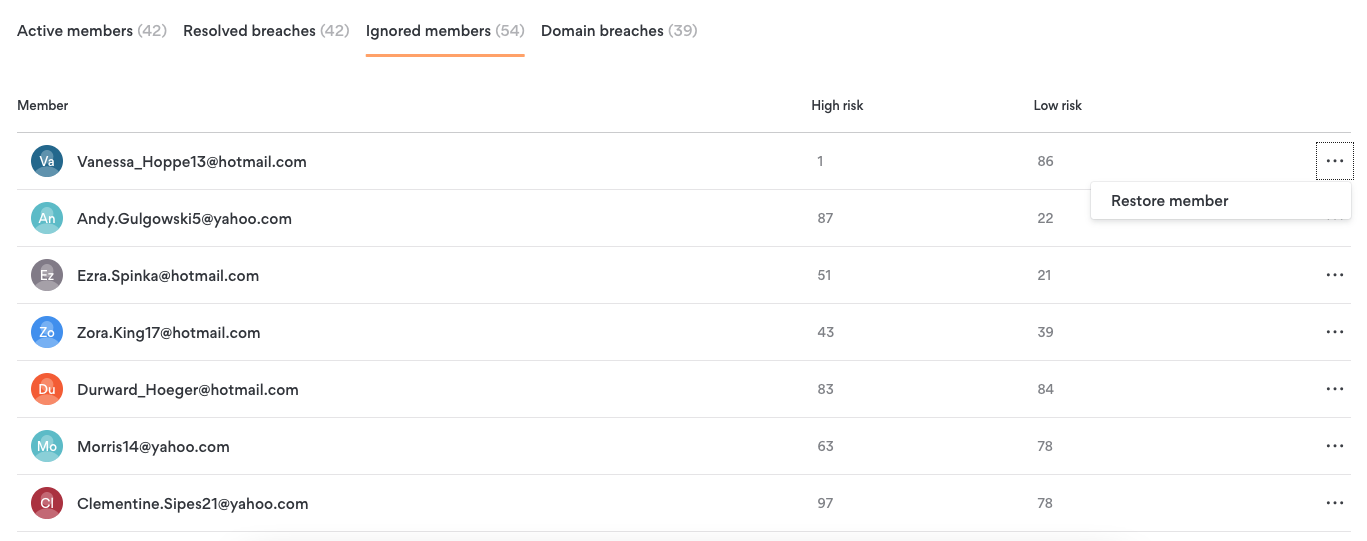Viewport: 1367px width, 541px height.
Task: Click Andy.Gulgowski5@yahoo.com email link
Action: click(x=184, y=218)
